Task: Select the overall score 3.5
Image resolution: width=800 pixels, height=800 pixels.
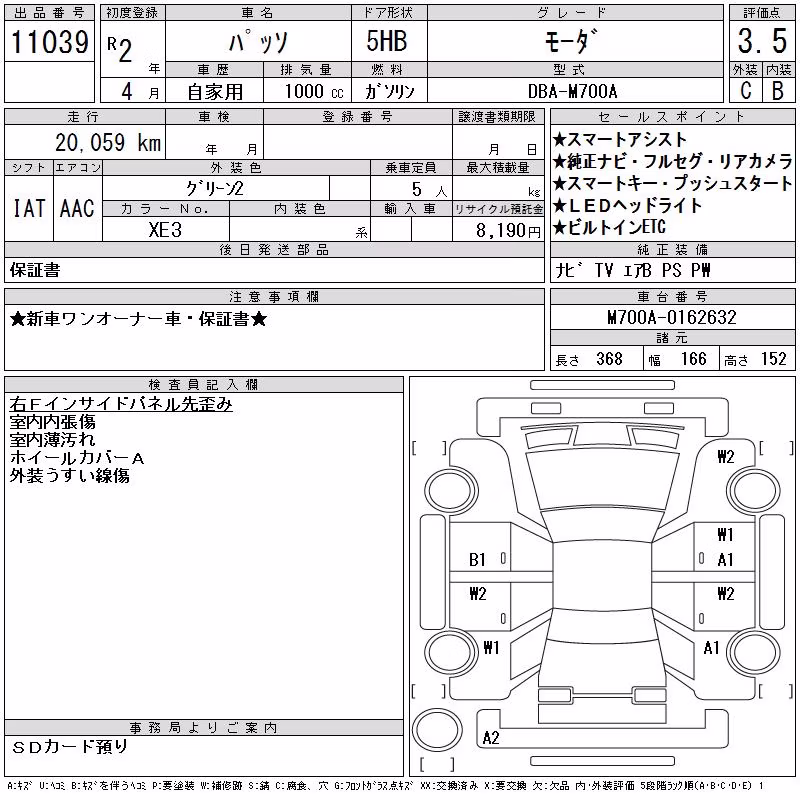Action: click(762, 41)
